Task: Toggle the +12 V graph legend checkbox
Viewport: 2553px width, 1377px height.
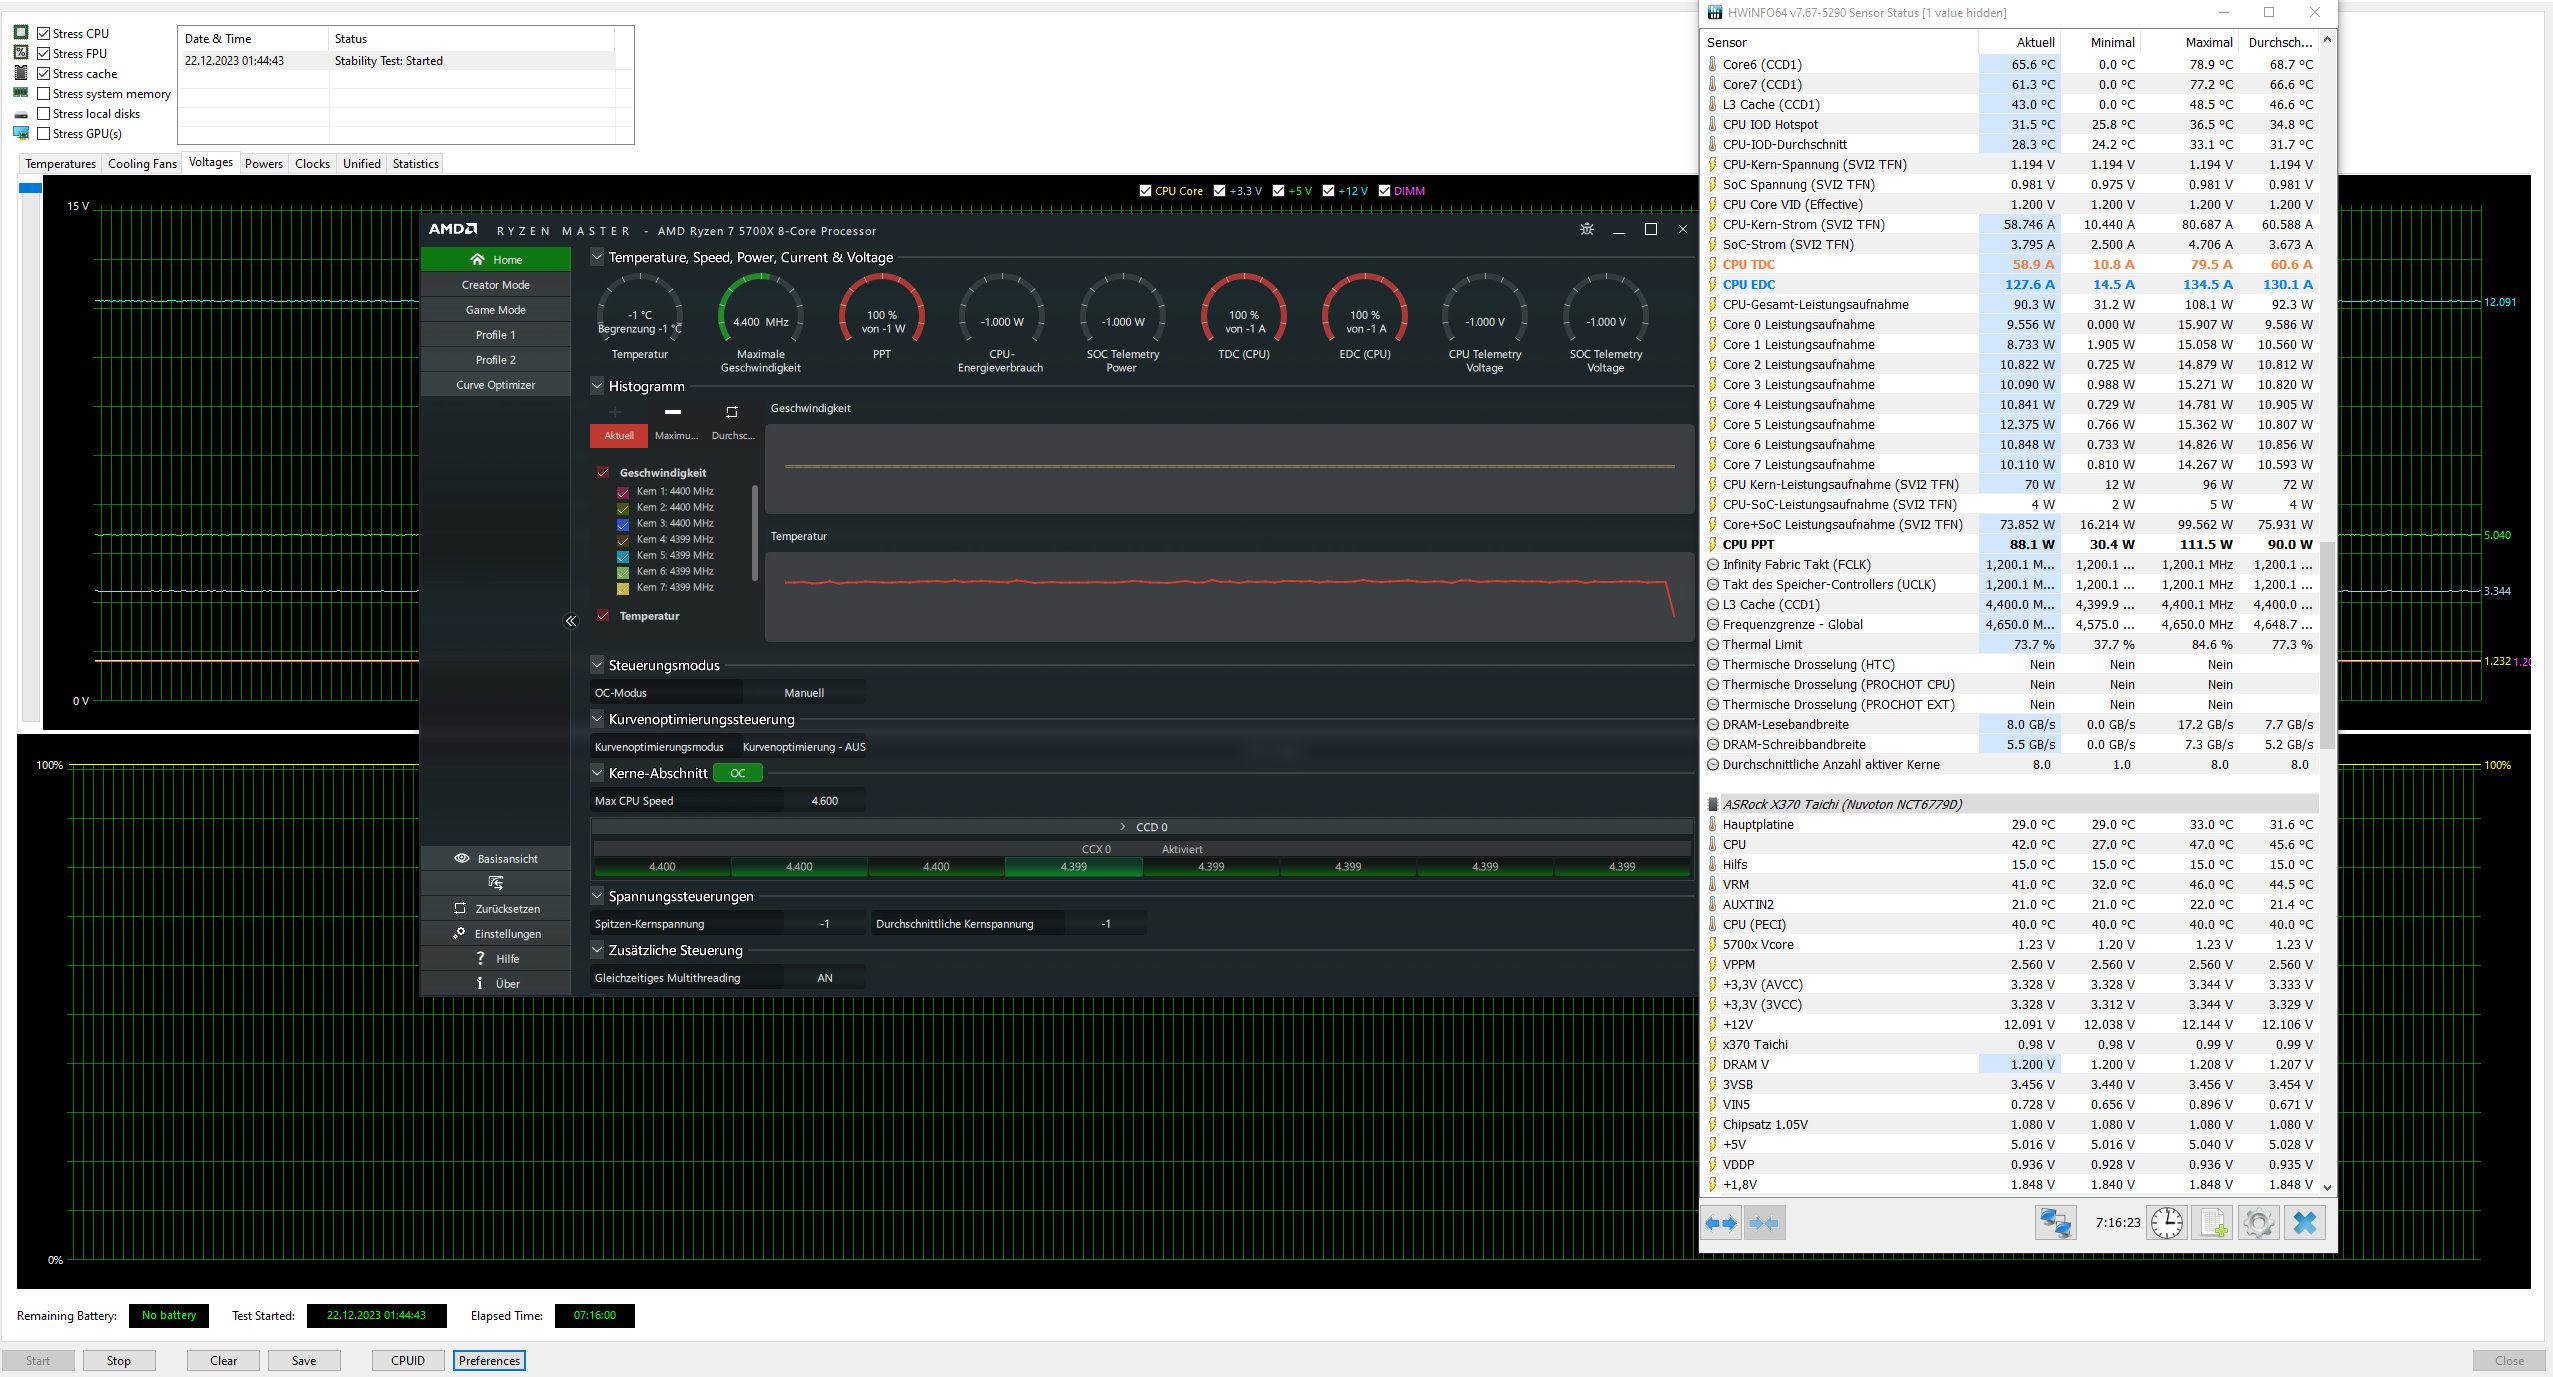Action: 1328,190
